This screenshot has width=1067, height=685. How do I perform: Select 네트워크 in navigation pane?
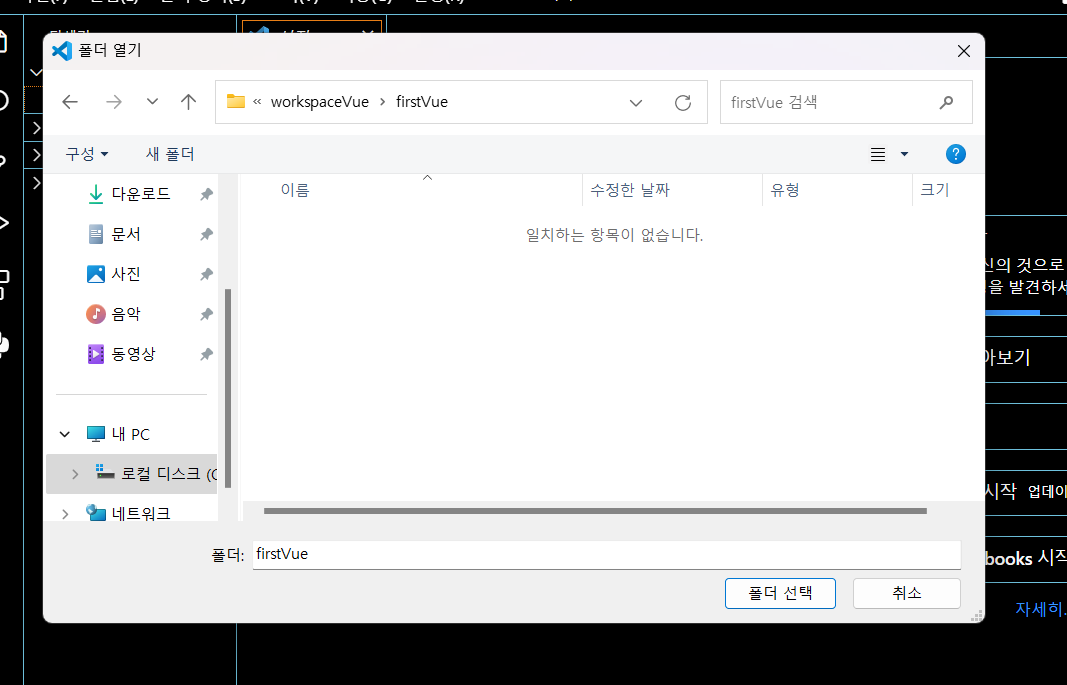pyautogui.click(x=141, y=514)
